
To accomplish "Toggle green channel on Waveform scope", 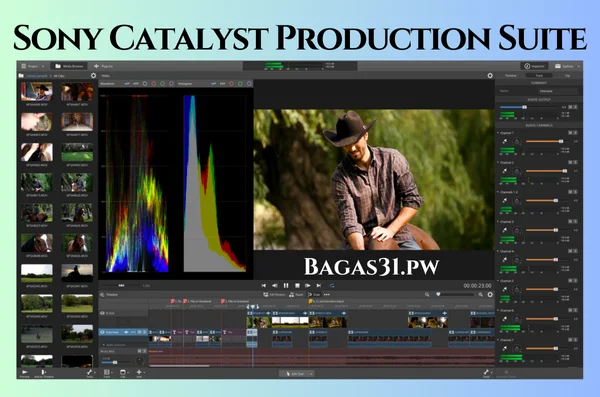I will click(162, 83).
